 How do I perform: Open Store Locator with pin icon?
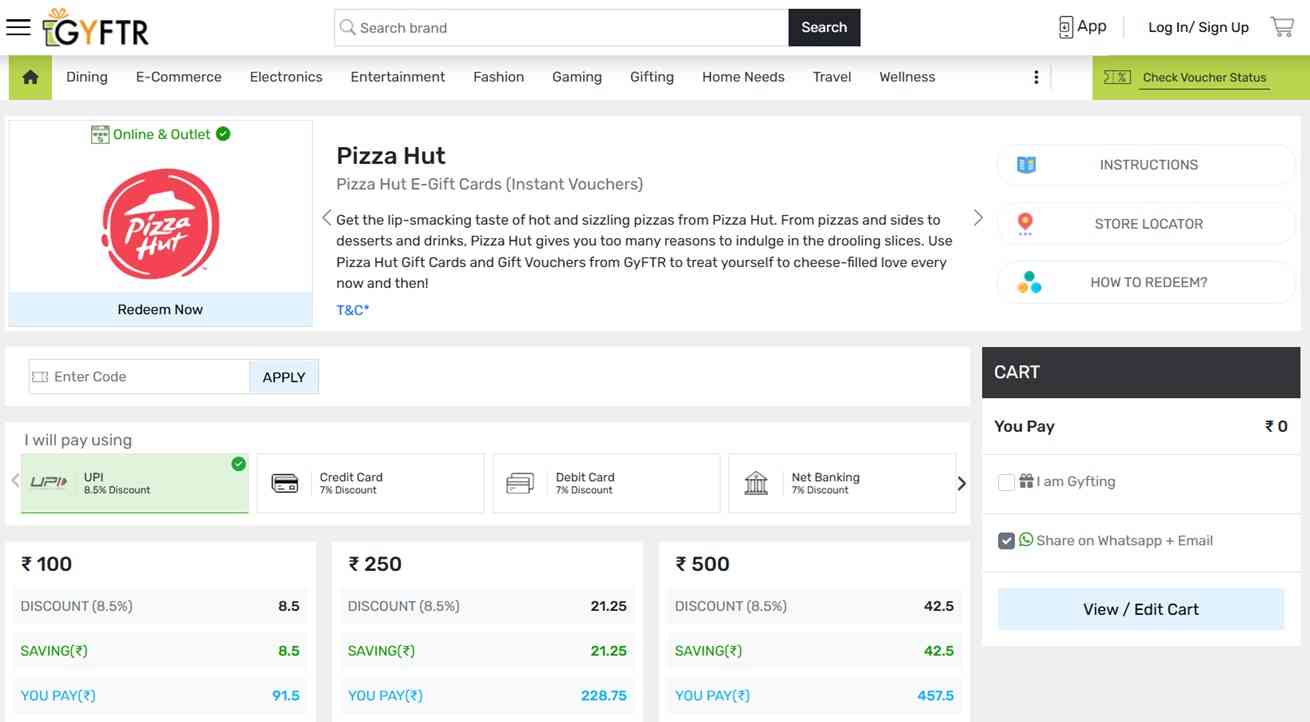1146,224
